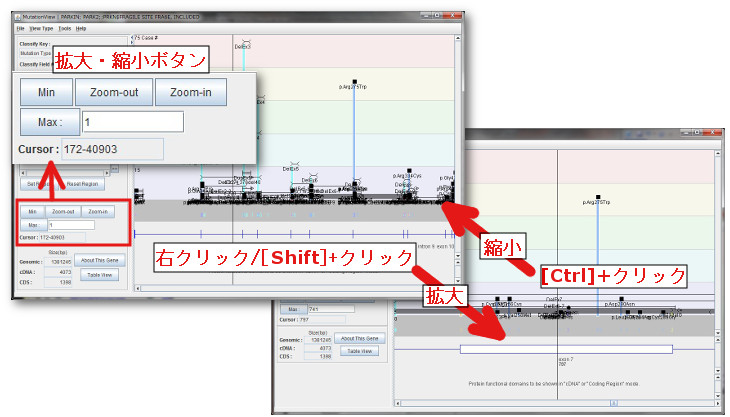This screenshot has height=417, width=730.
Task: Open the View Type menu
Action: (x=41, y=29)
